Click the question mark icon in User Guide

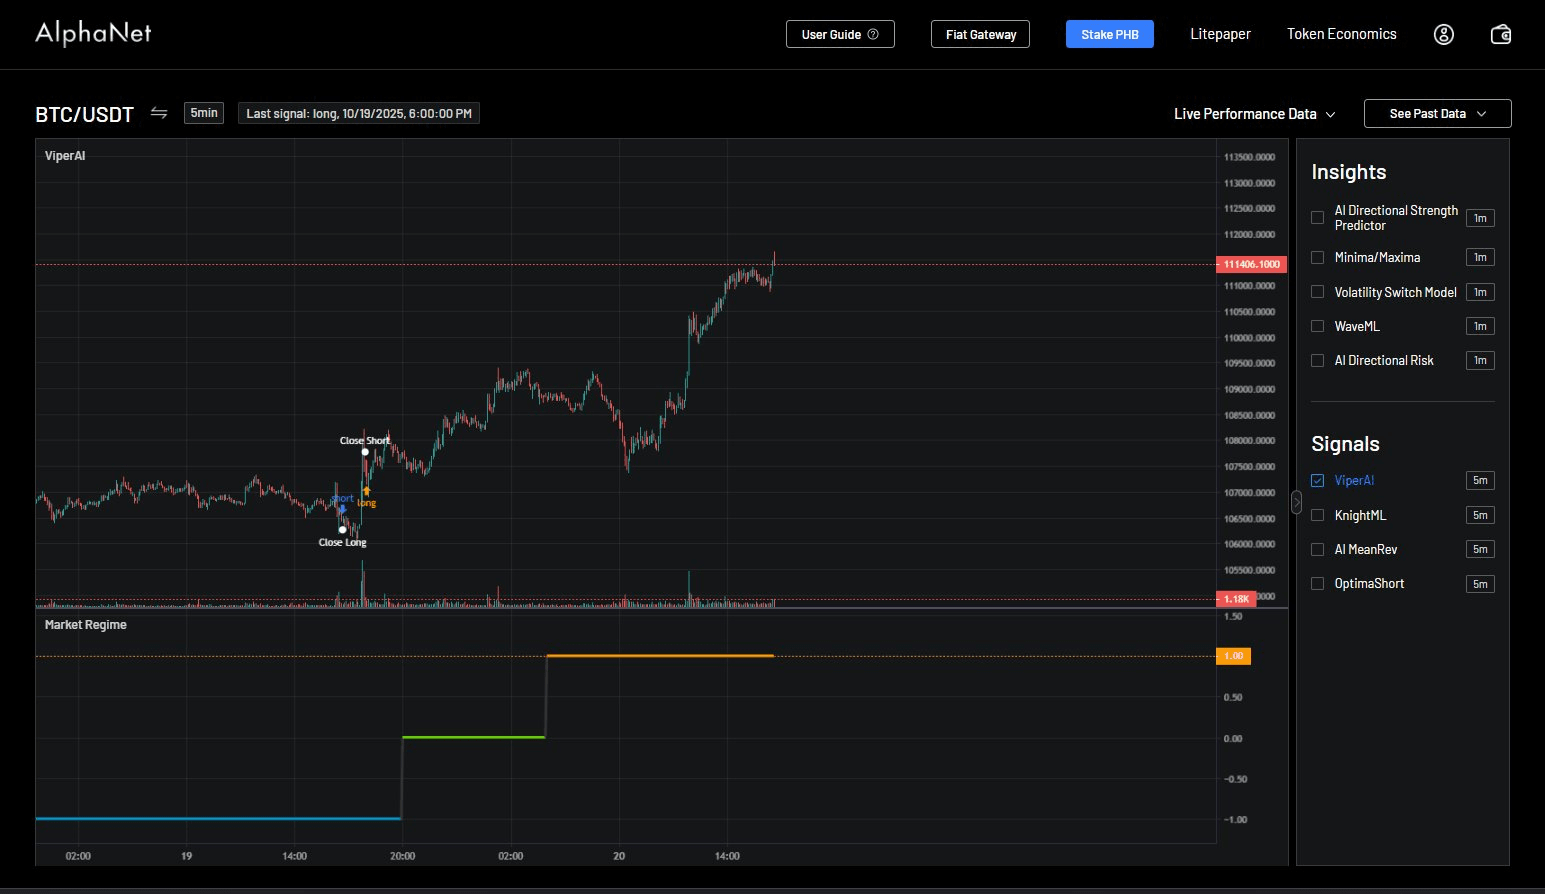873,34
